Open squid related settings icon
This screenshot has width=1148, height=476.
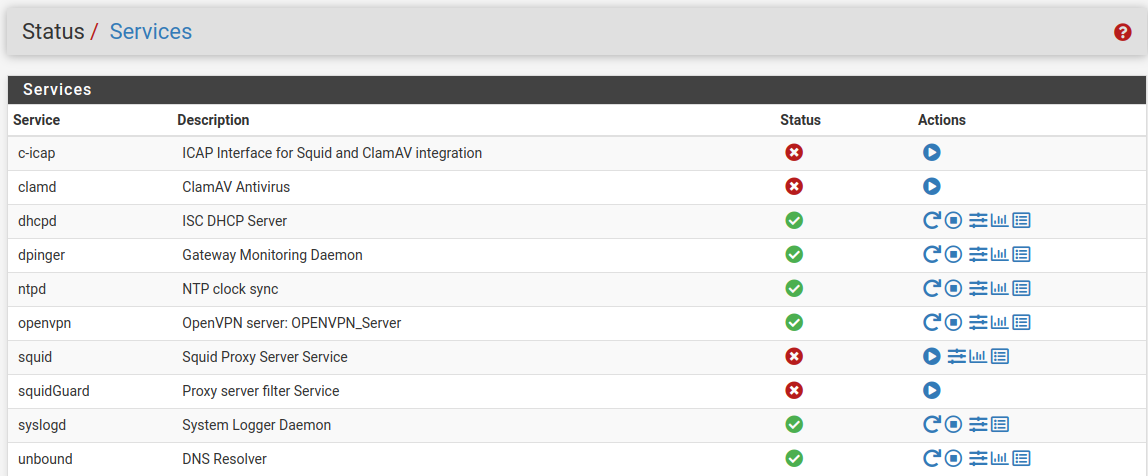tap(957, 357)
